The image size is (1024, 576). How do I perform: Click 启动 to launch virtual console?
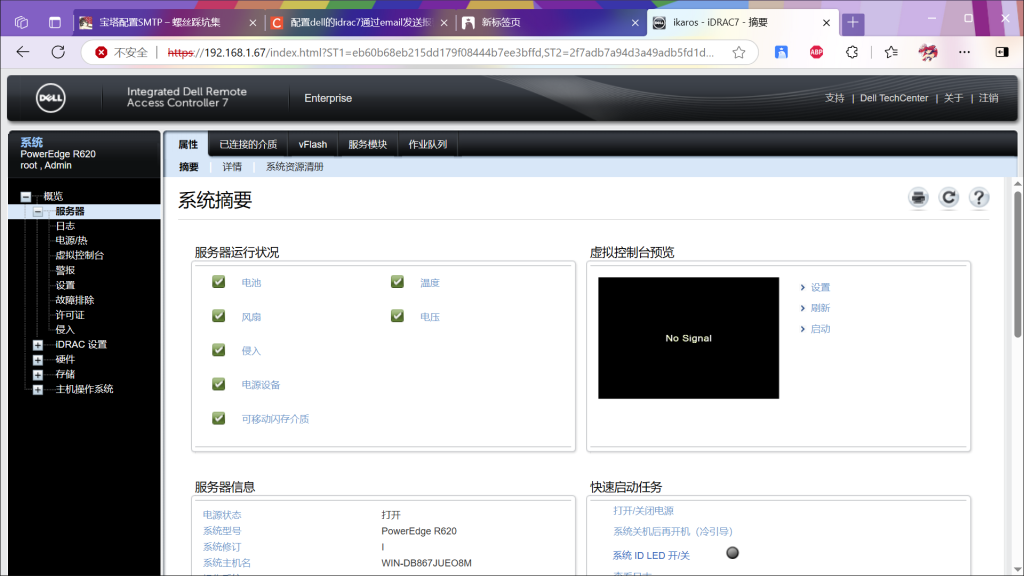(820, 329)
